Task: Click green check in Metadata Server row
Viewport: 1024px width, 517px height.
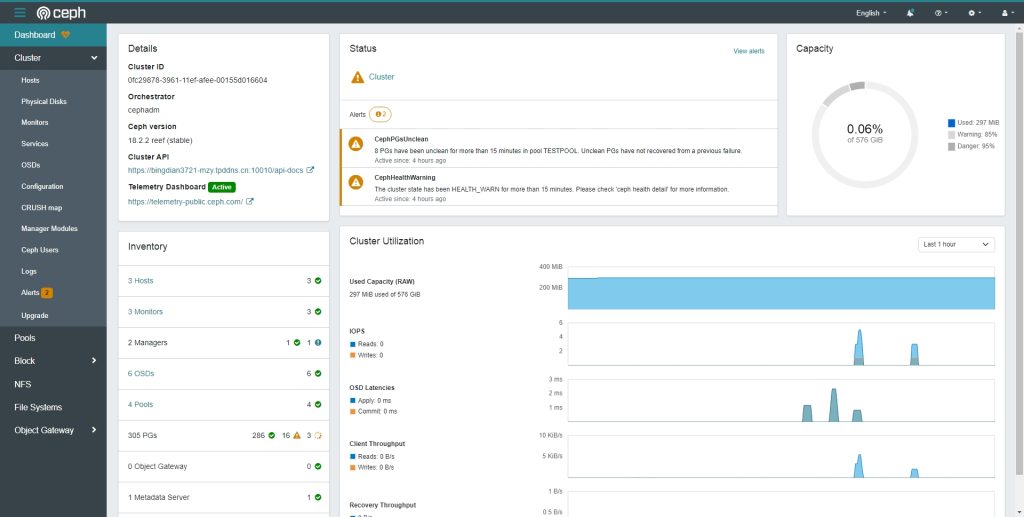Action: click(318, 497)
